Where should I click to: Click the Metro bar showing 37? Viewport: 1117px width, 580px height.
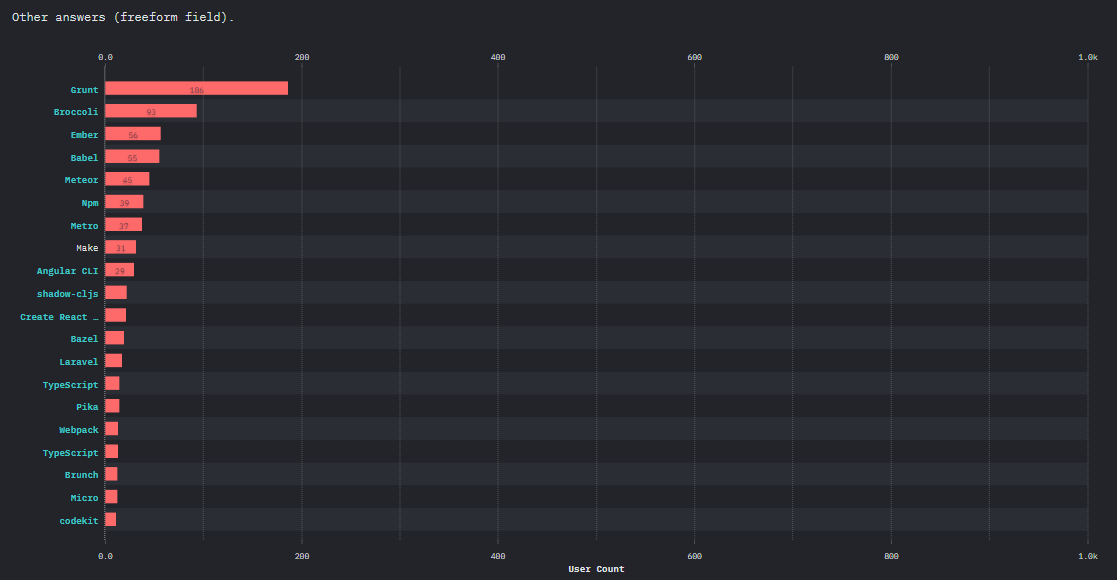(x=124, y=224)
